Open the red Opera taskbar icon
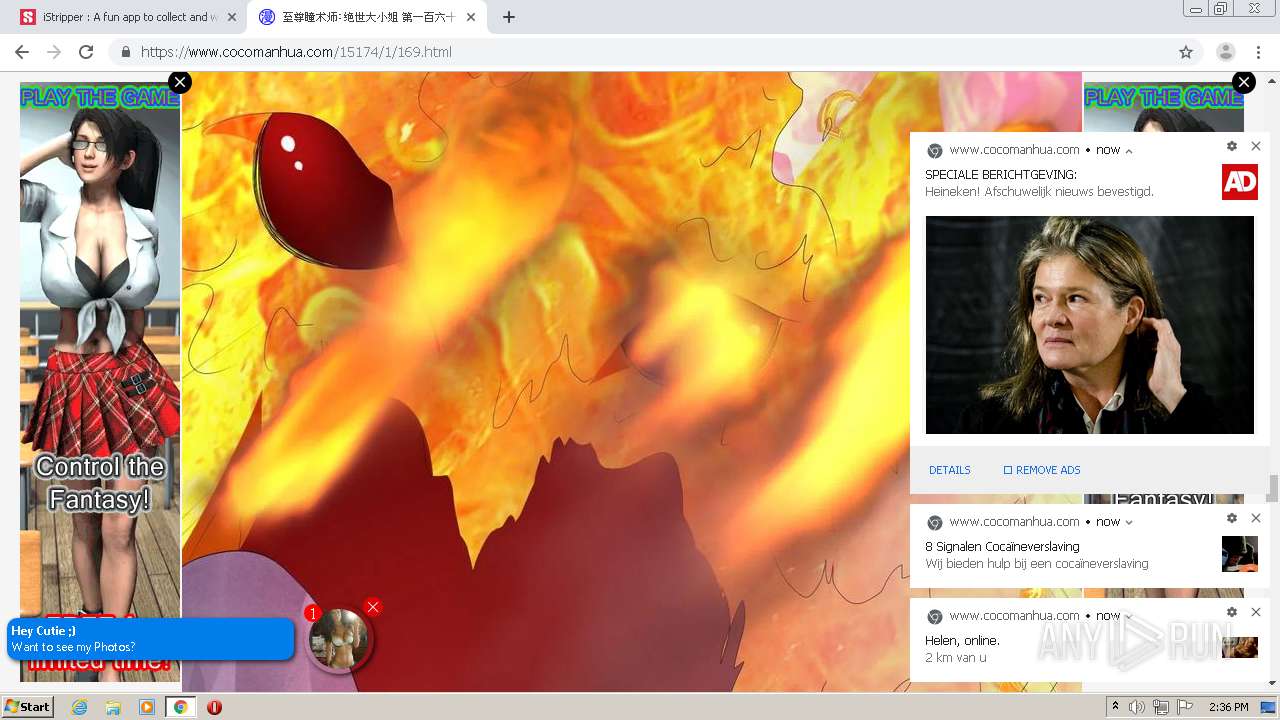The image size is (1280, 720). [214, 707]
